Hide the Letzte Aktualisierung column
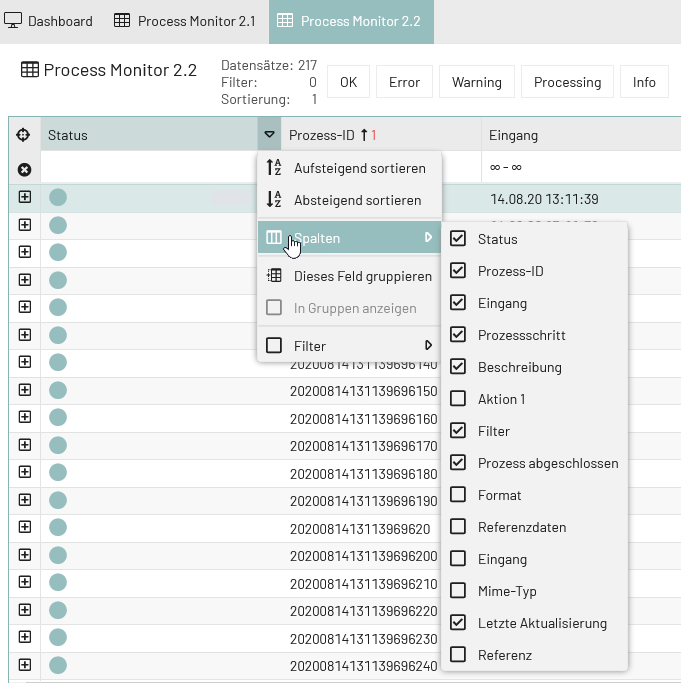681x683 pixels. coord(458,622)
